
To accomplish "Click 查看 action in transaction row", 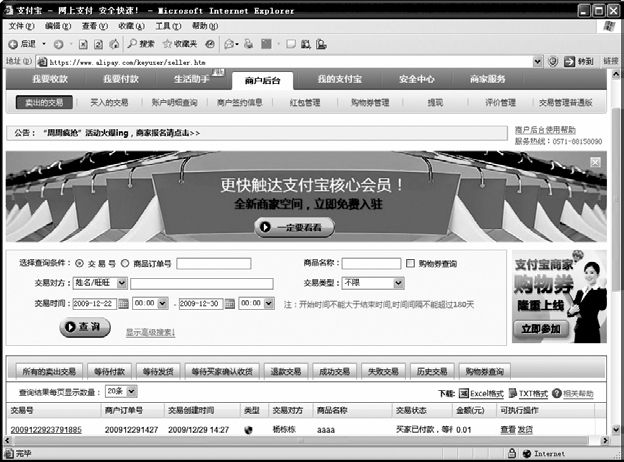I will click(x=508, y=430).
